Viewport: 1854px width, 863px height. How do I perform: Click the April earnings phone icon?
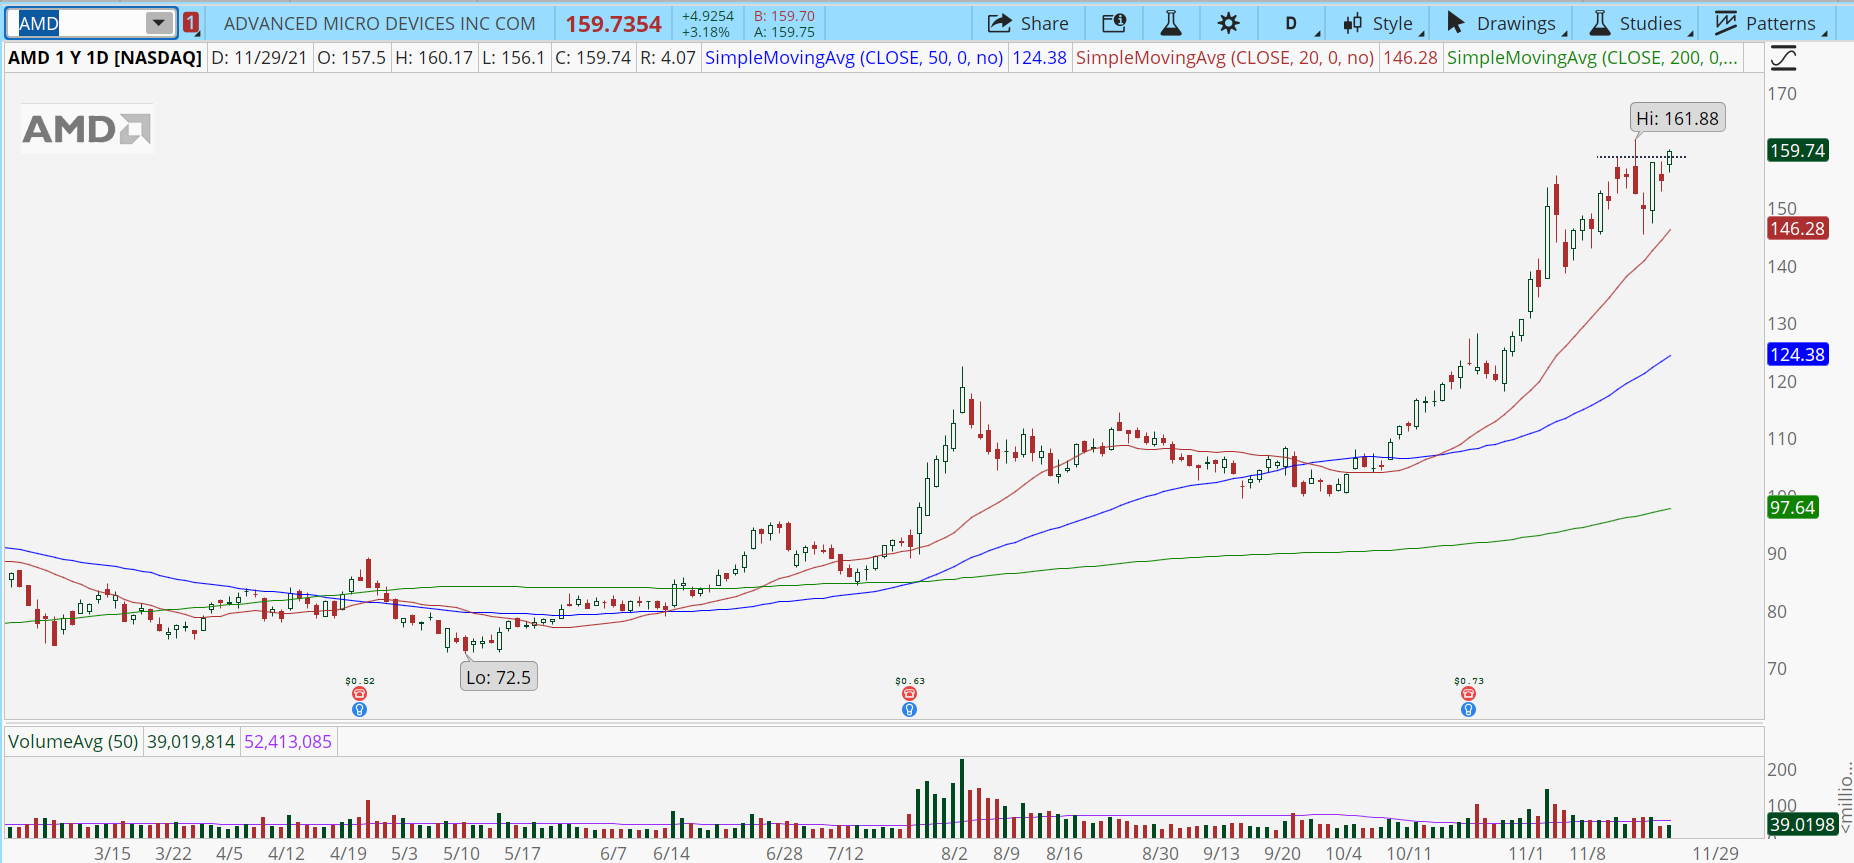[360, 694]
